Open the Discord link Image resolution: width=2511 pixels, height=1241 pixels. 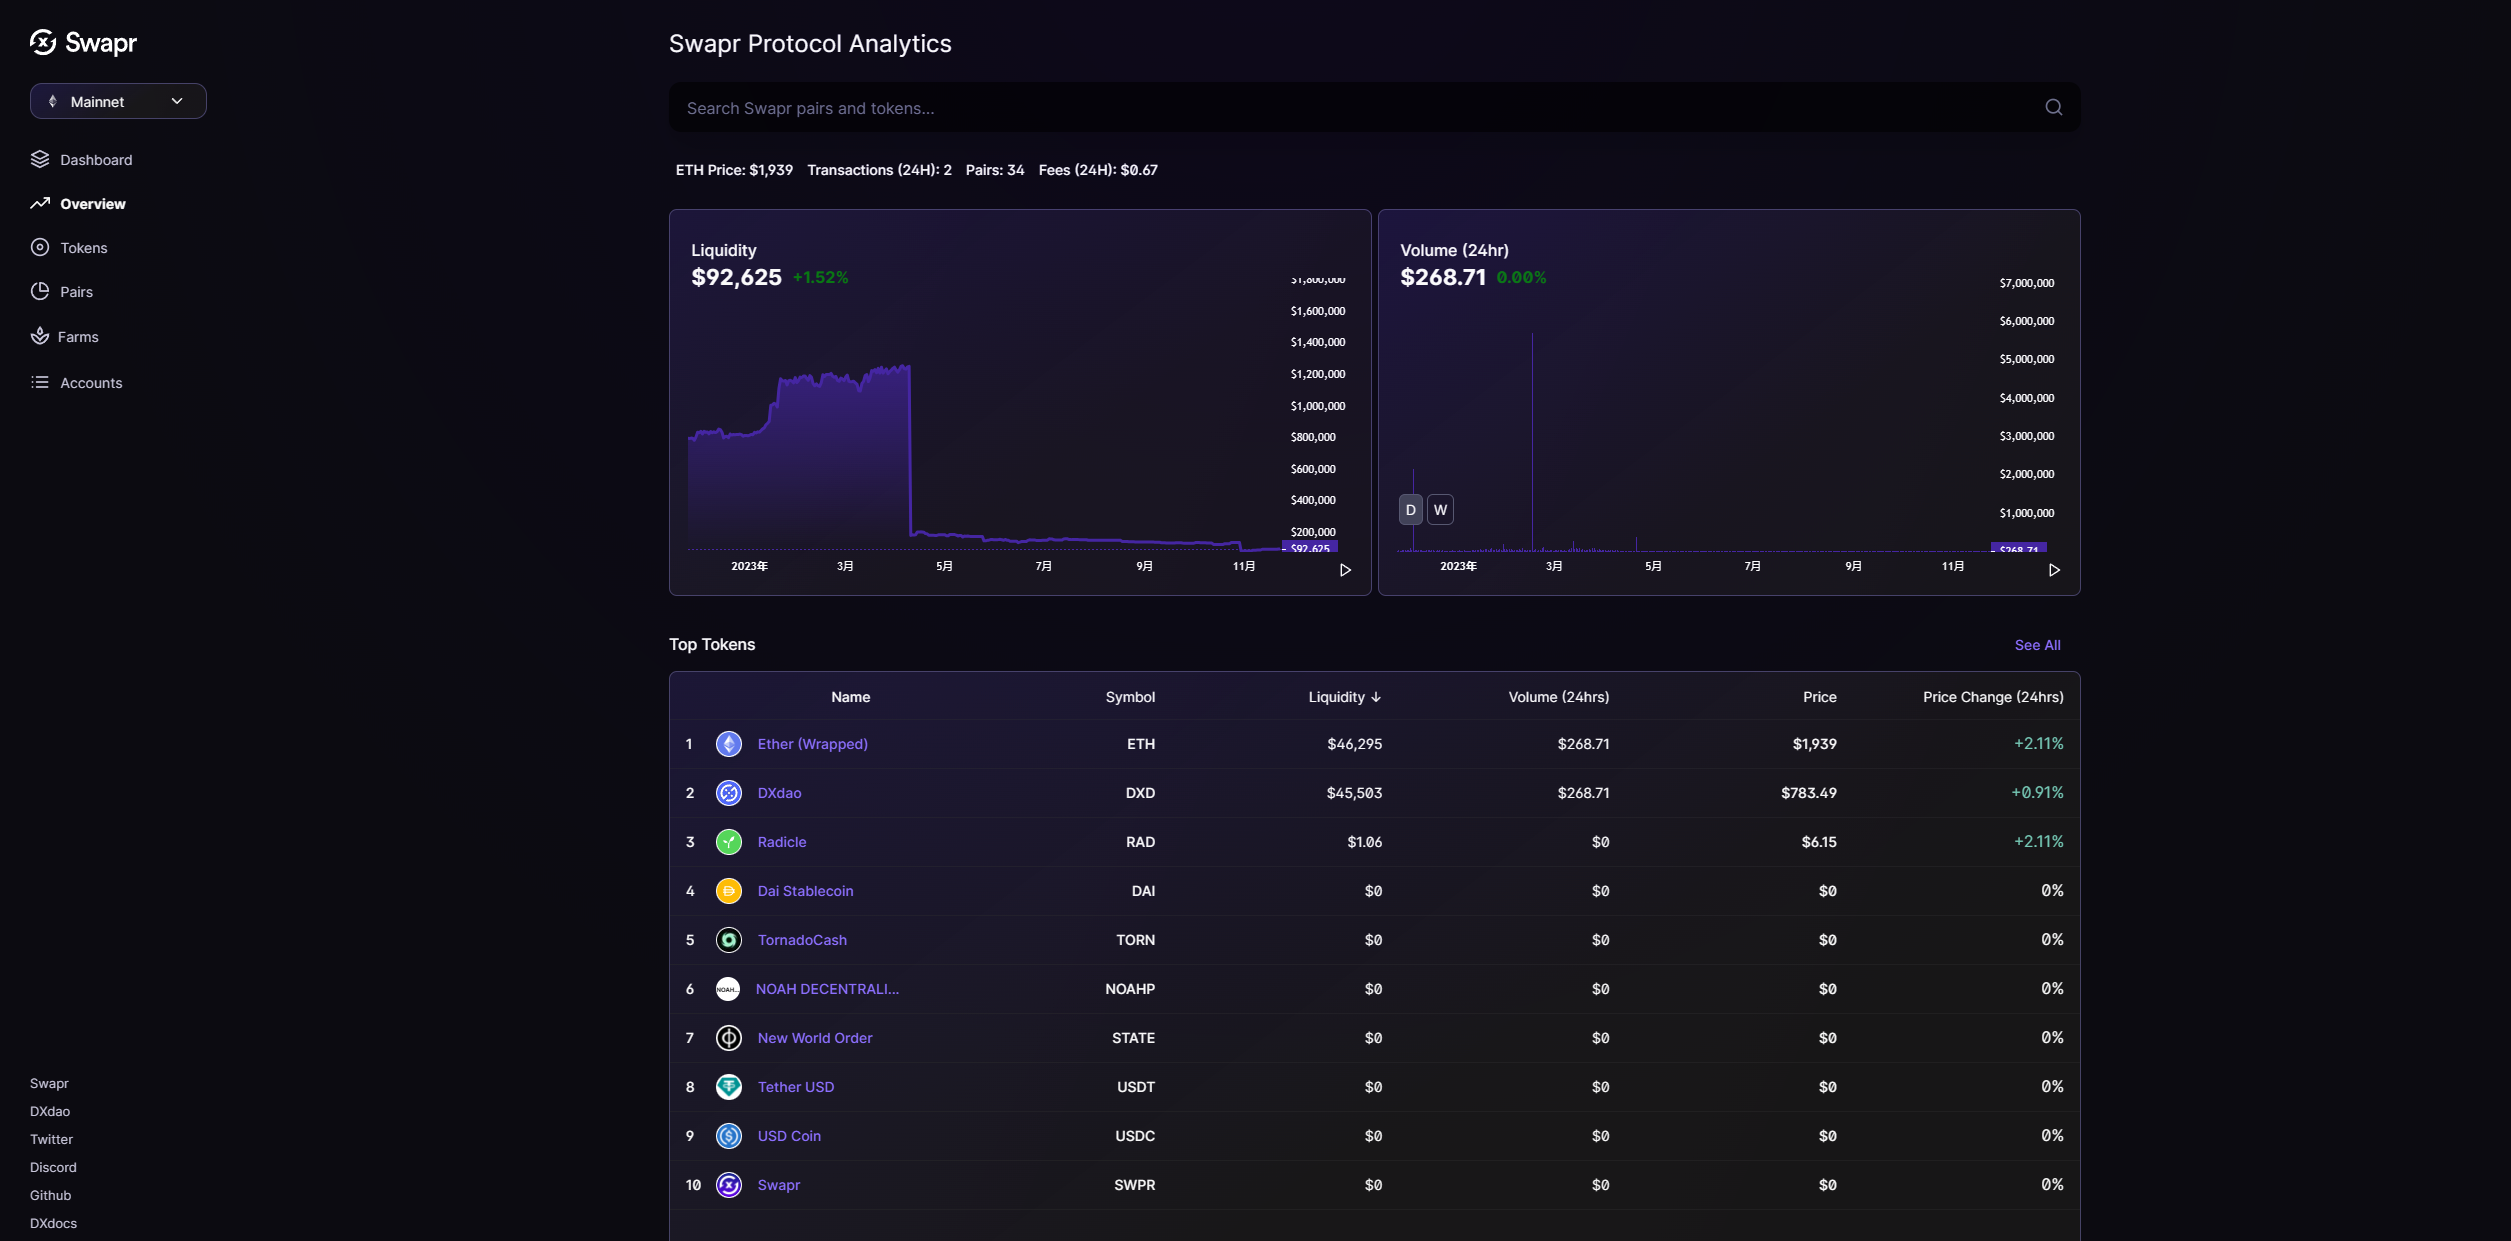click(x=53, y=1168)
